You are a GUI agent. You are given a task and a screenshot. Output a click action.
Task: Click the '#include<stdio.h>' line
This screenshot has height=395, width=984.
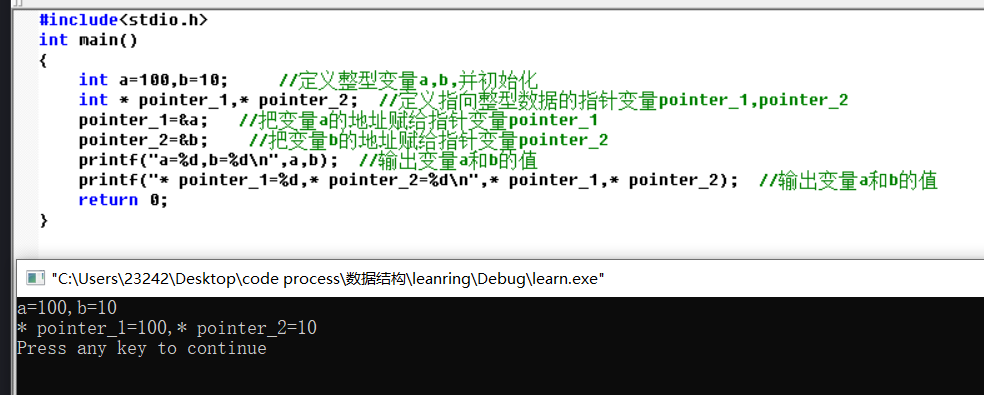pos(123,19)
